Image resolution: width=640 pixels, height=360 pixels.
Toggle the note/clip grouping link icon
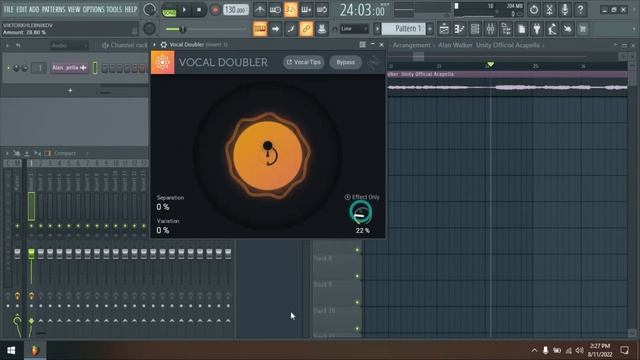pyautogui.click(x=306, y=29)
